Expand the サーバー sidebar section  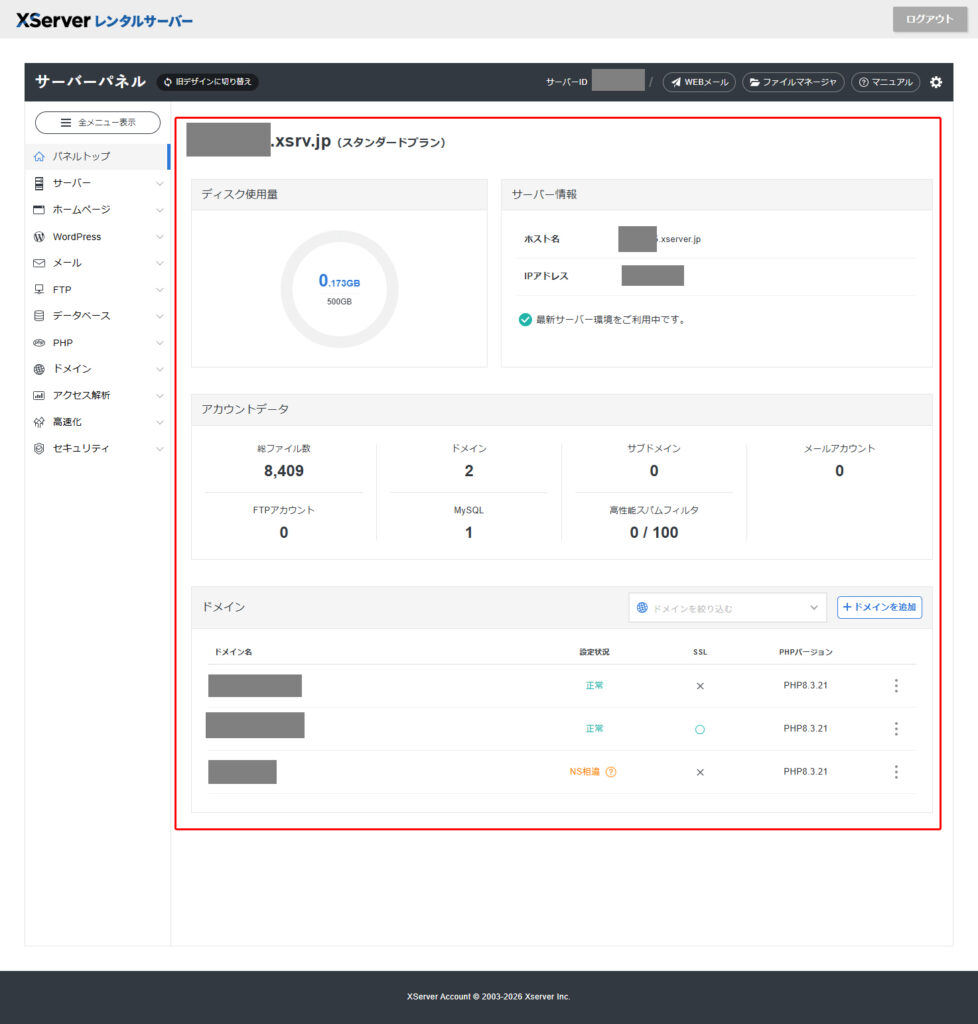(98, 184)
